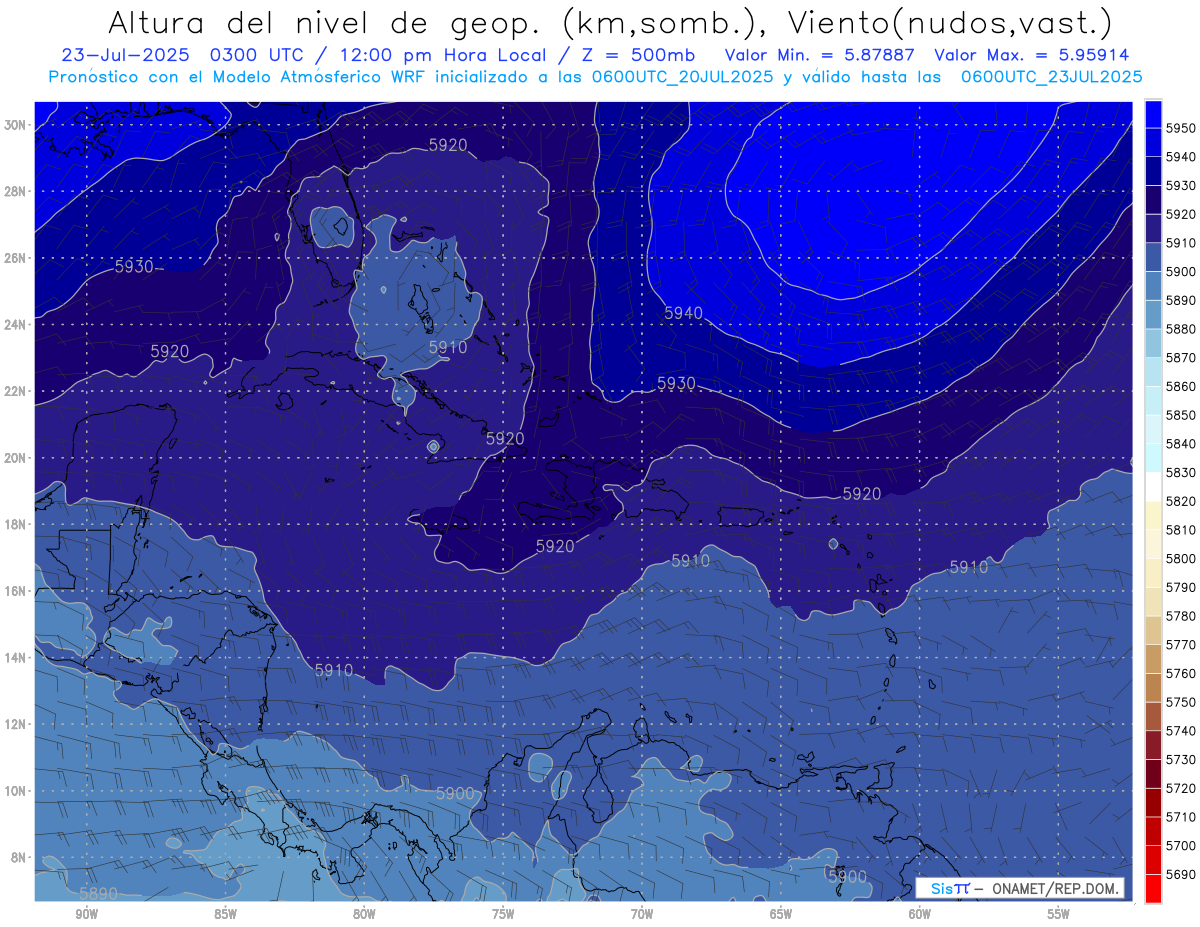Click the '60W' longitude axis label
1200x927 pixels.
click(920, 915)
